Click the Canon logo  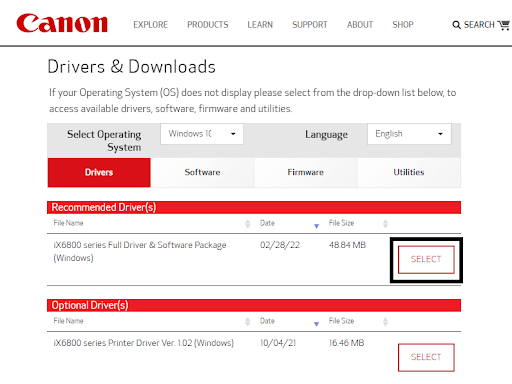click(x=62, y=23)
